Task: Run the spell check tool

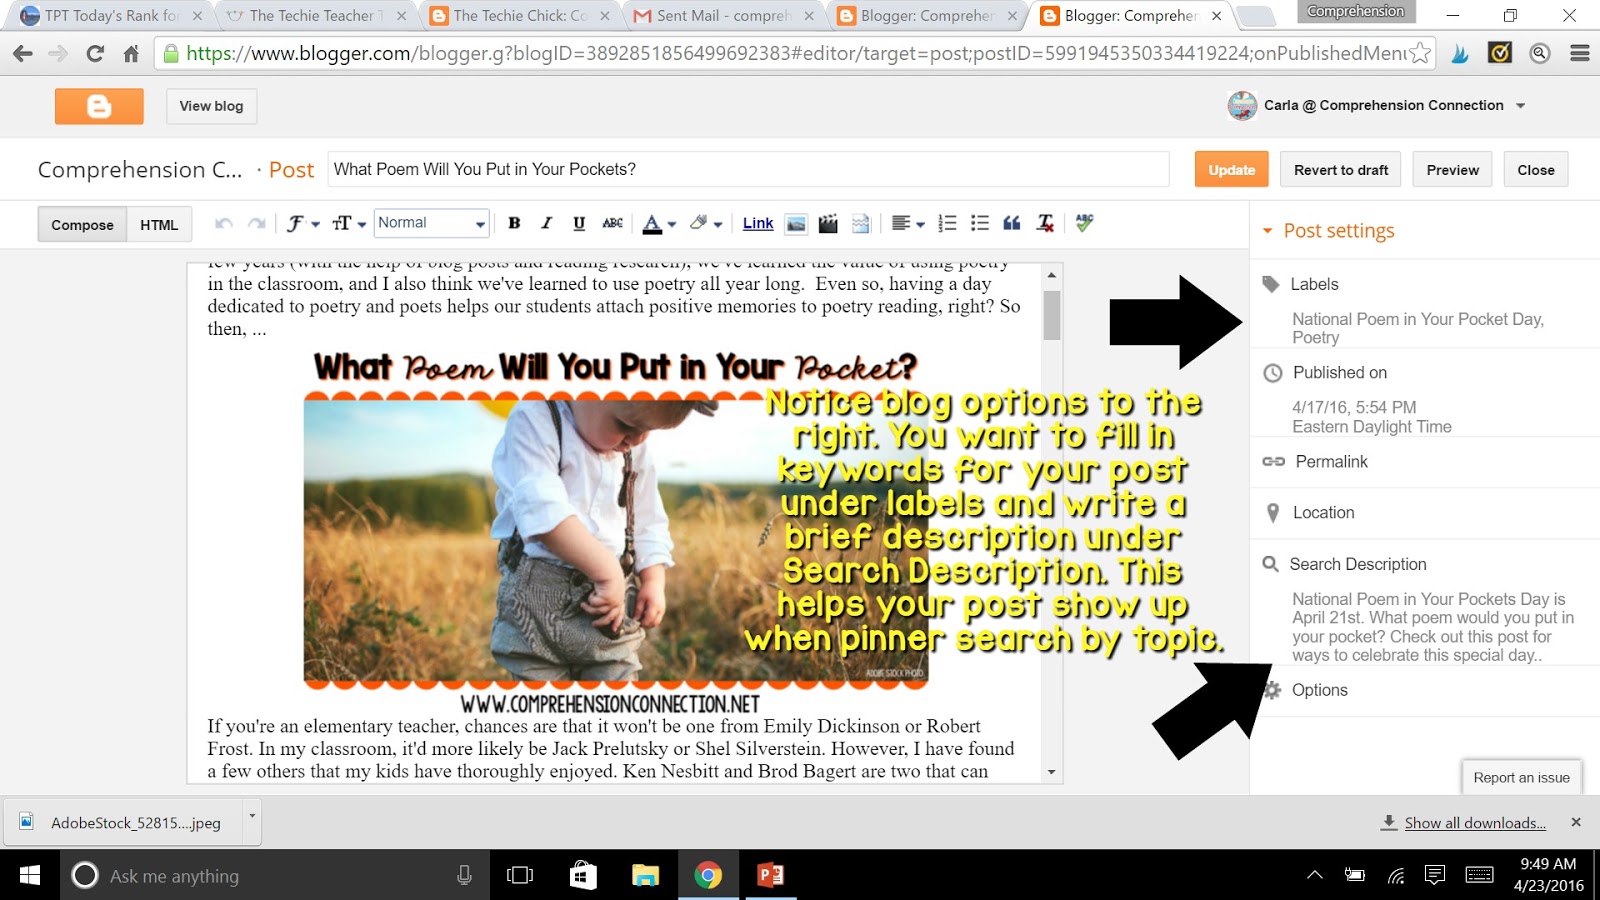Action: 1084,224
